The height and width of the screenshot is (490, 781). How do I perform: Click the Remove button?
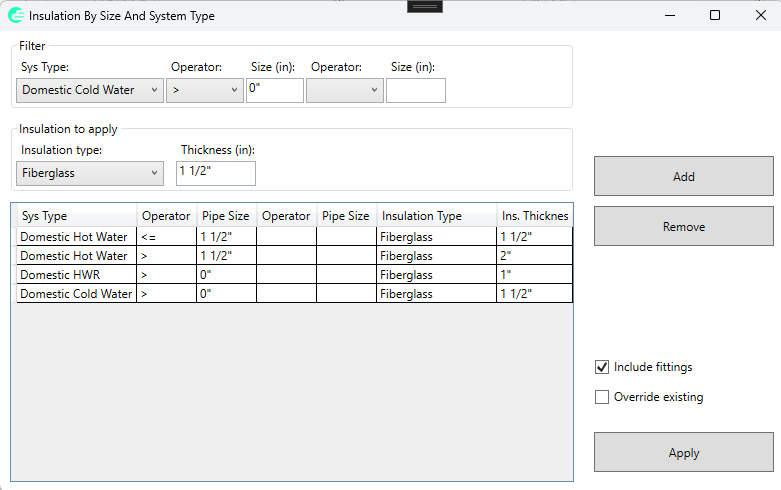683,226
